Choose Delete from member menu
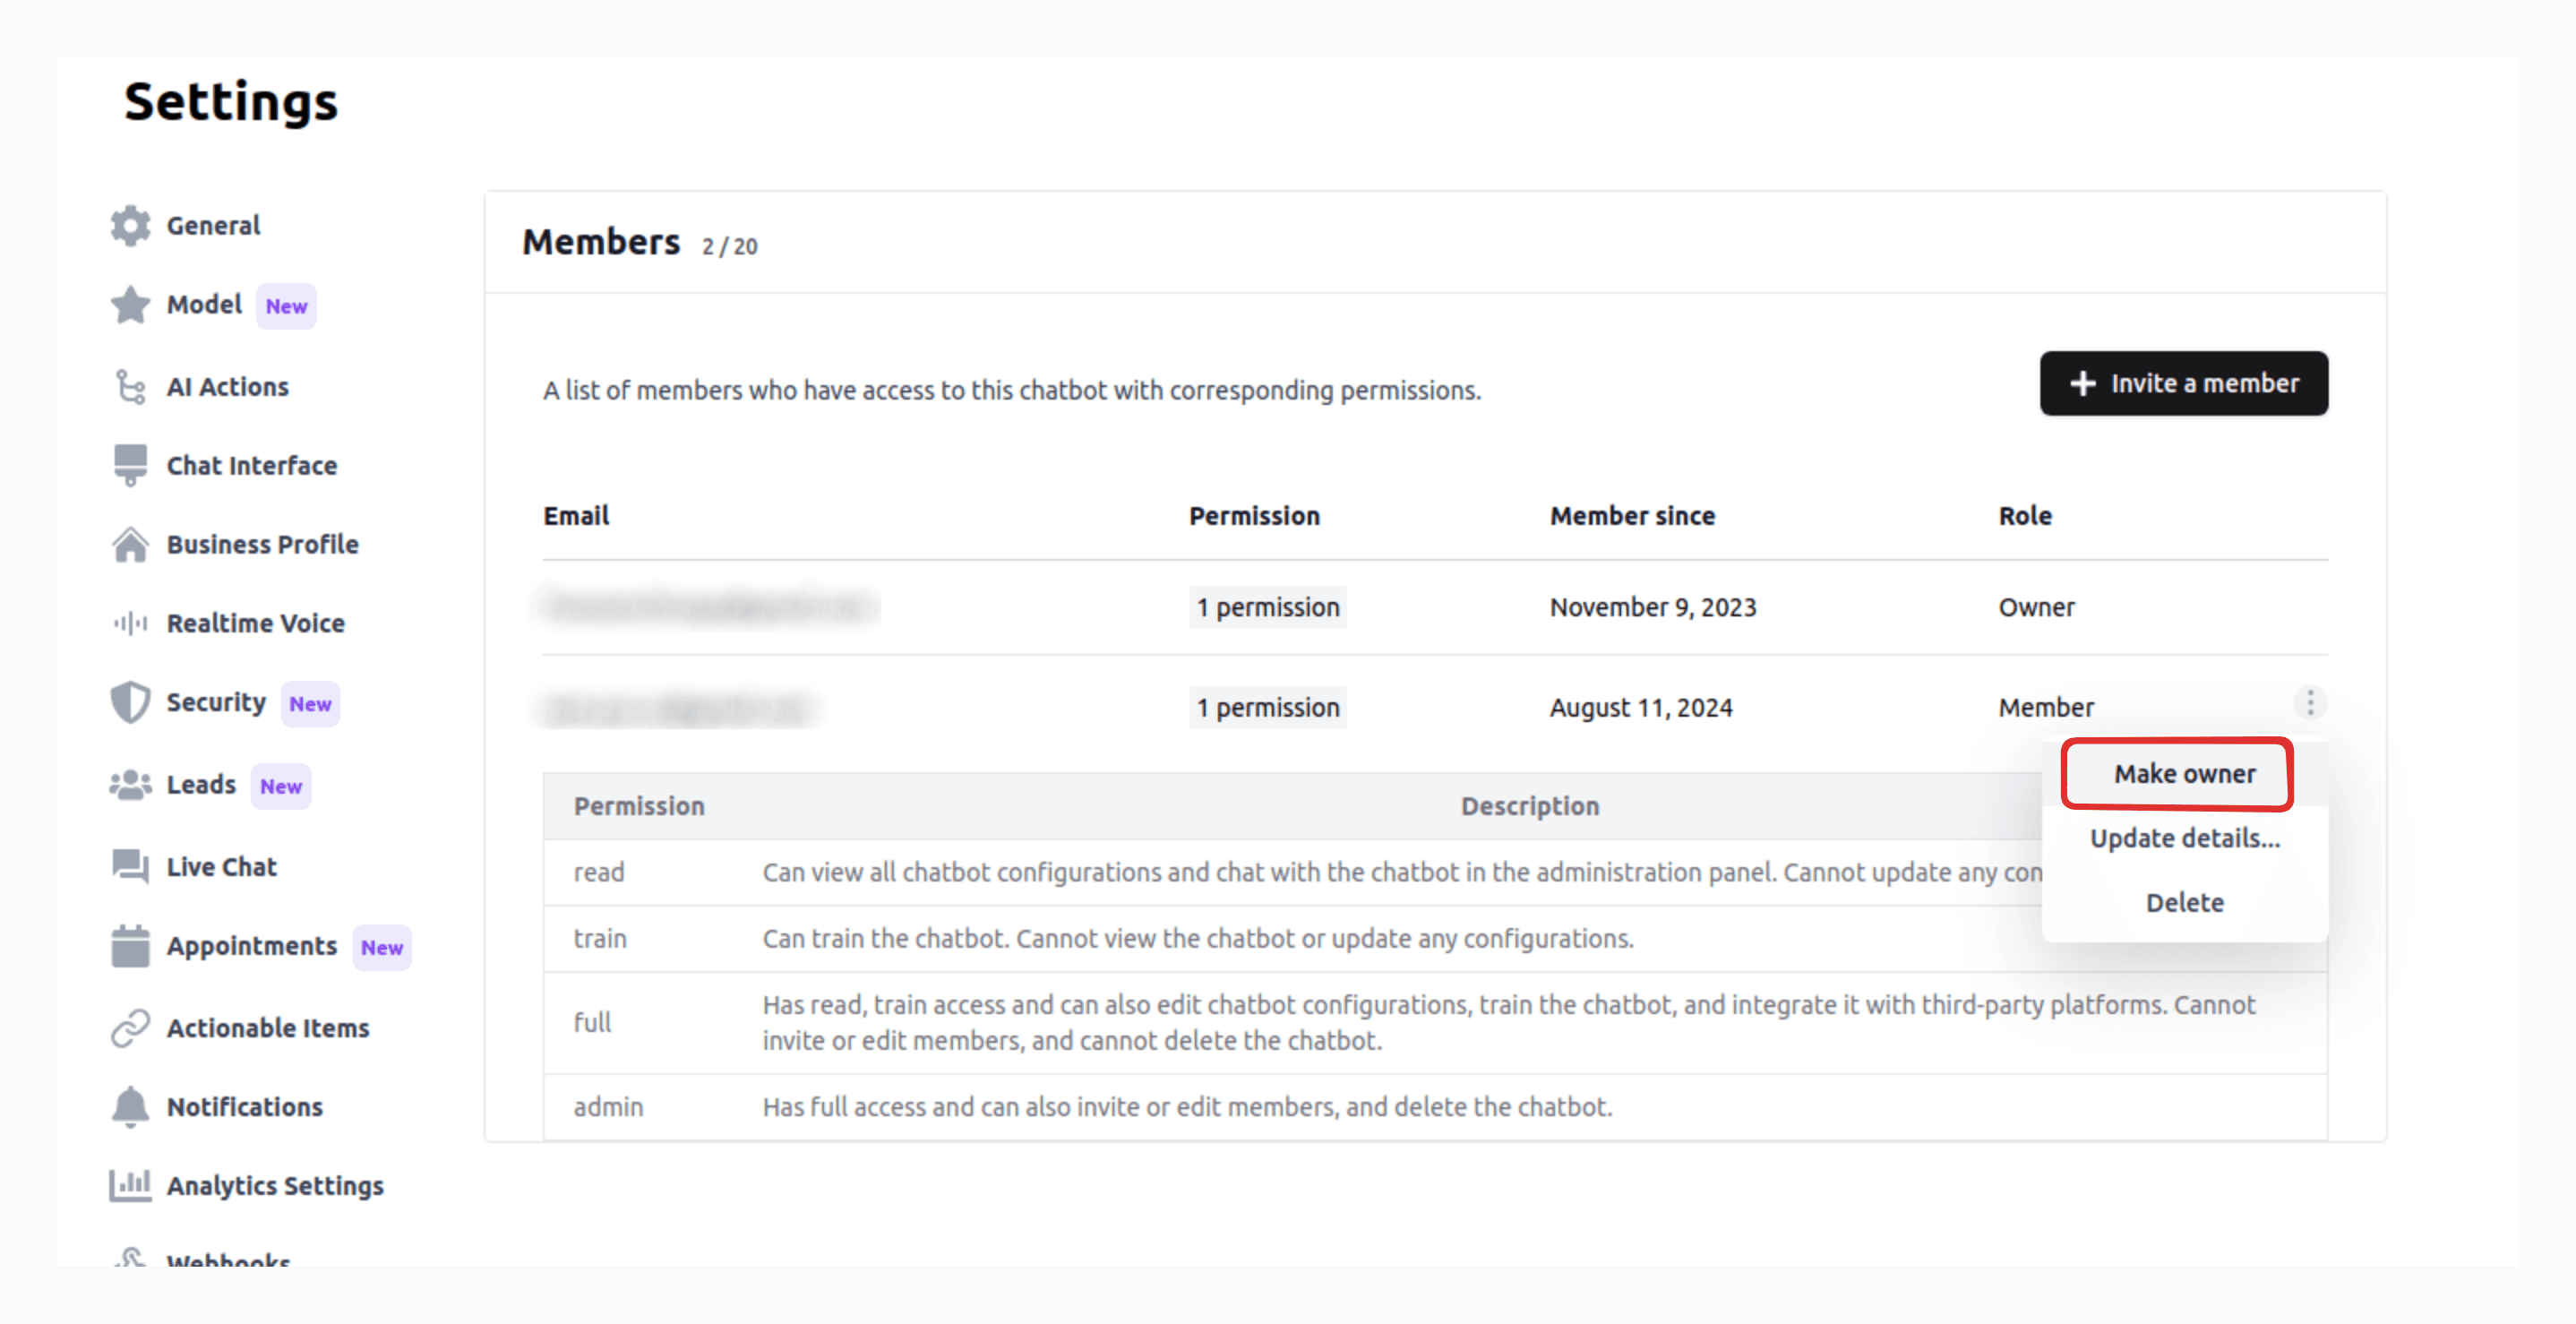 pyautogui.click(x=2184, y=903)
